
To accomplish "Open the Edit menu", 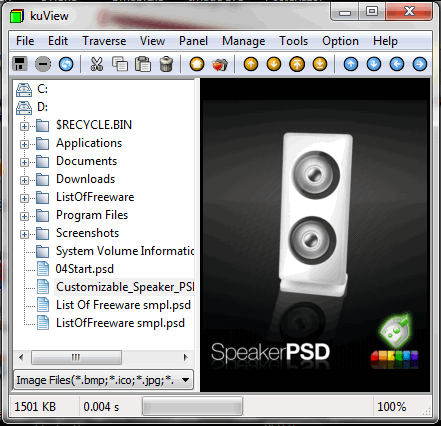I will click(x=58, y=41).
